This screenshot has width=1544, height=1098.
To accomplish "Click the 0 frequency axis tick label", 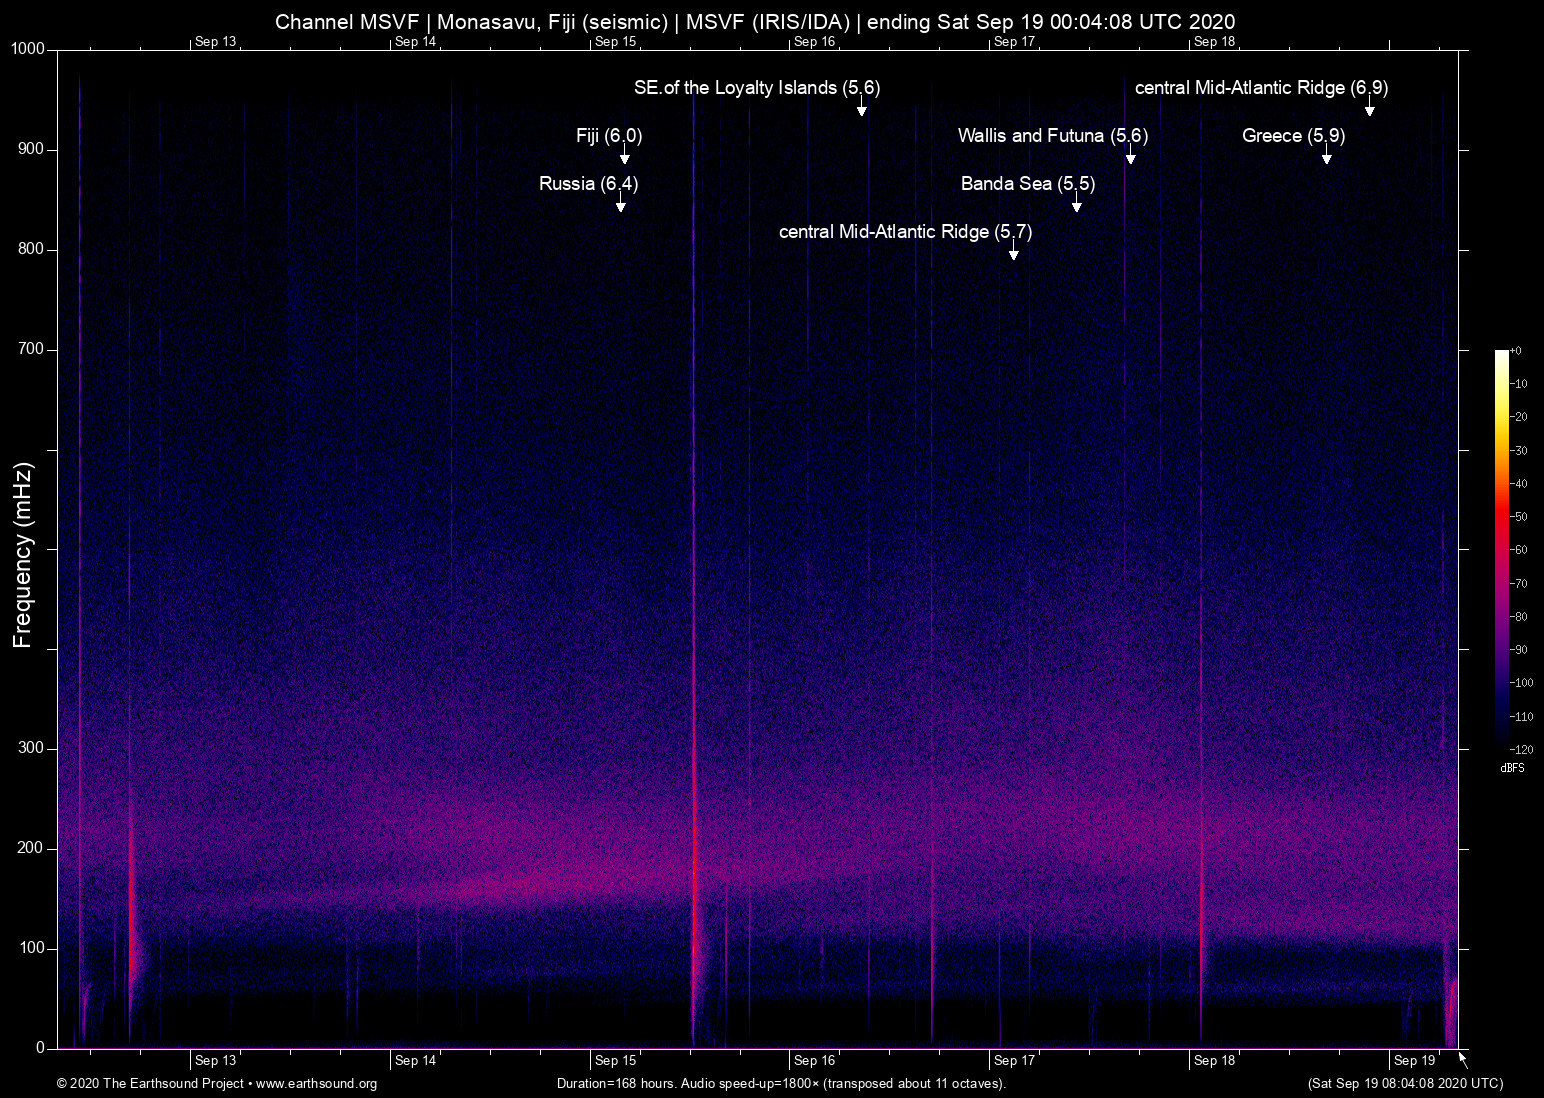I will click(x=41, y=1049).
